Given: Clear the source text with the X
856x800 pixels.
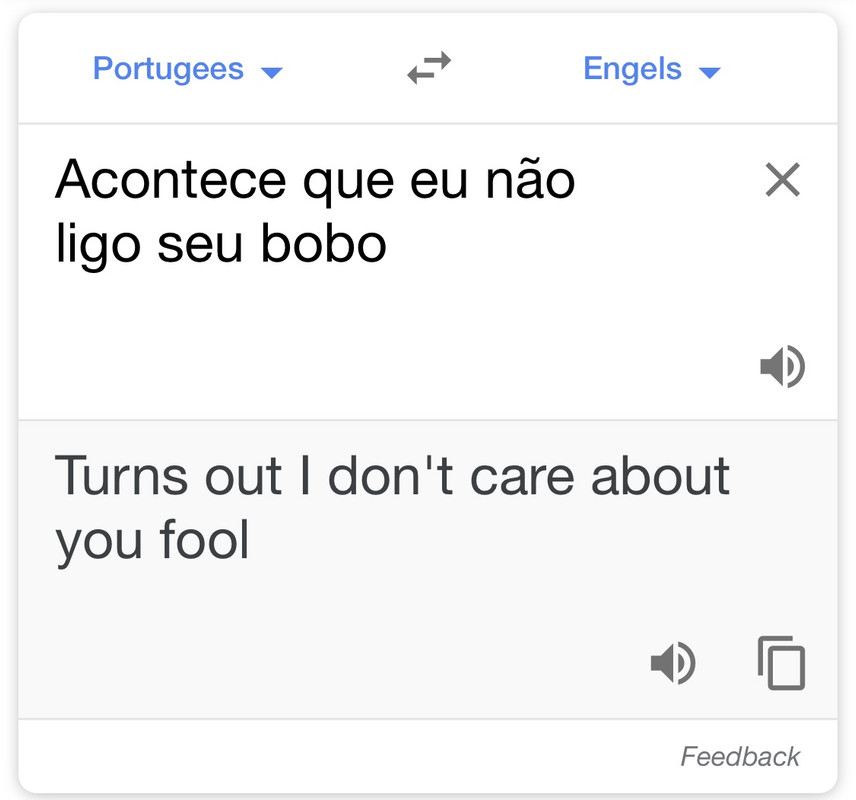Looking at the screenshot, I should point(782,180).
